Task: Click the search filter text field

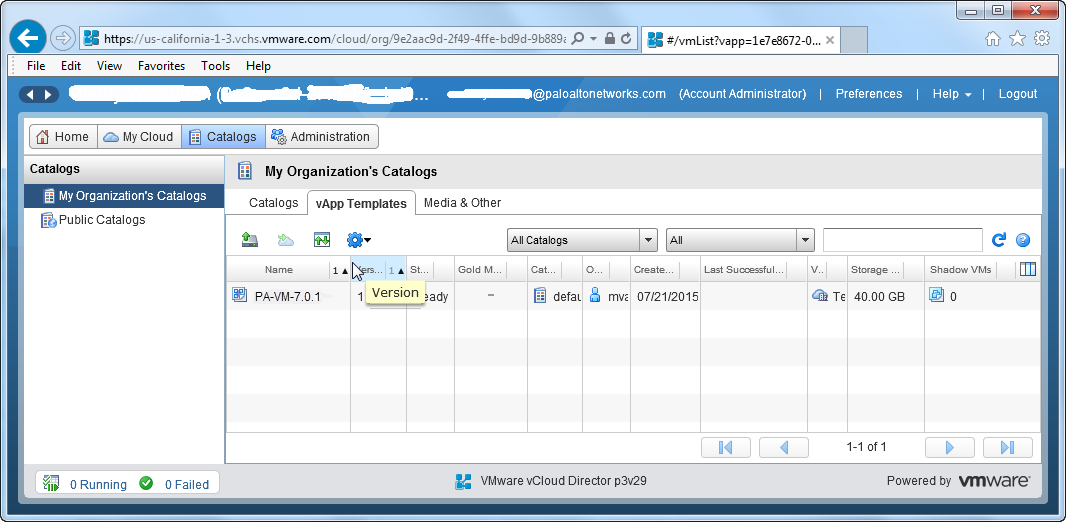Action: pos(902,240)
